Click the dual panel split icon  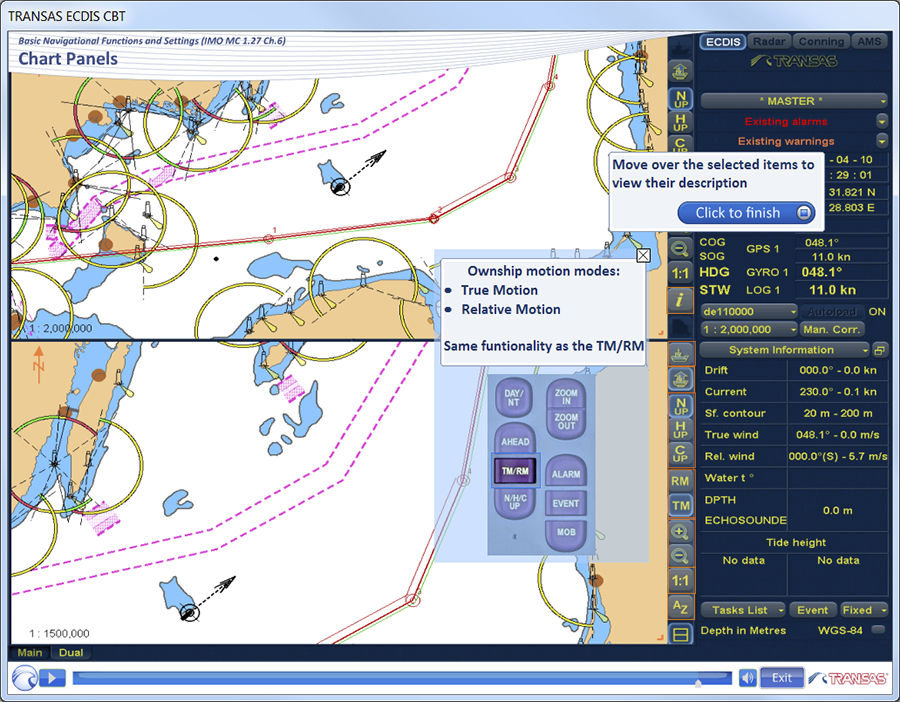click(681, 634)
